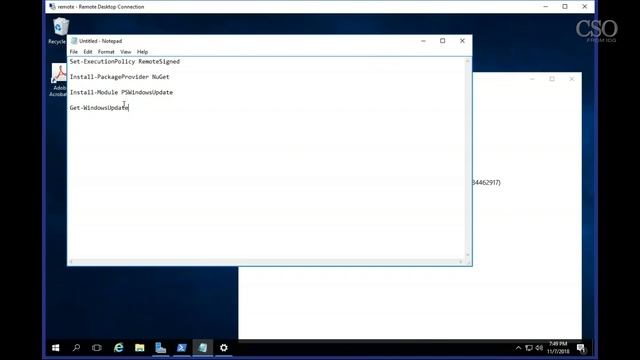Close the Remote Desktop Connection window
This screenshot has width=640, height=360.
[x=584, y=7]
